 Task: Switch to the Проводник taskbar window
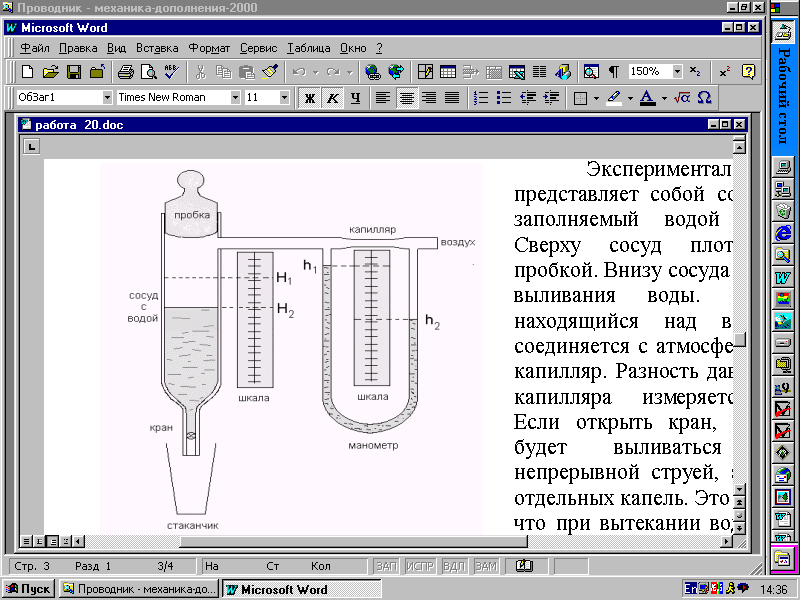point(138,589)
